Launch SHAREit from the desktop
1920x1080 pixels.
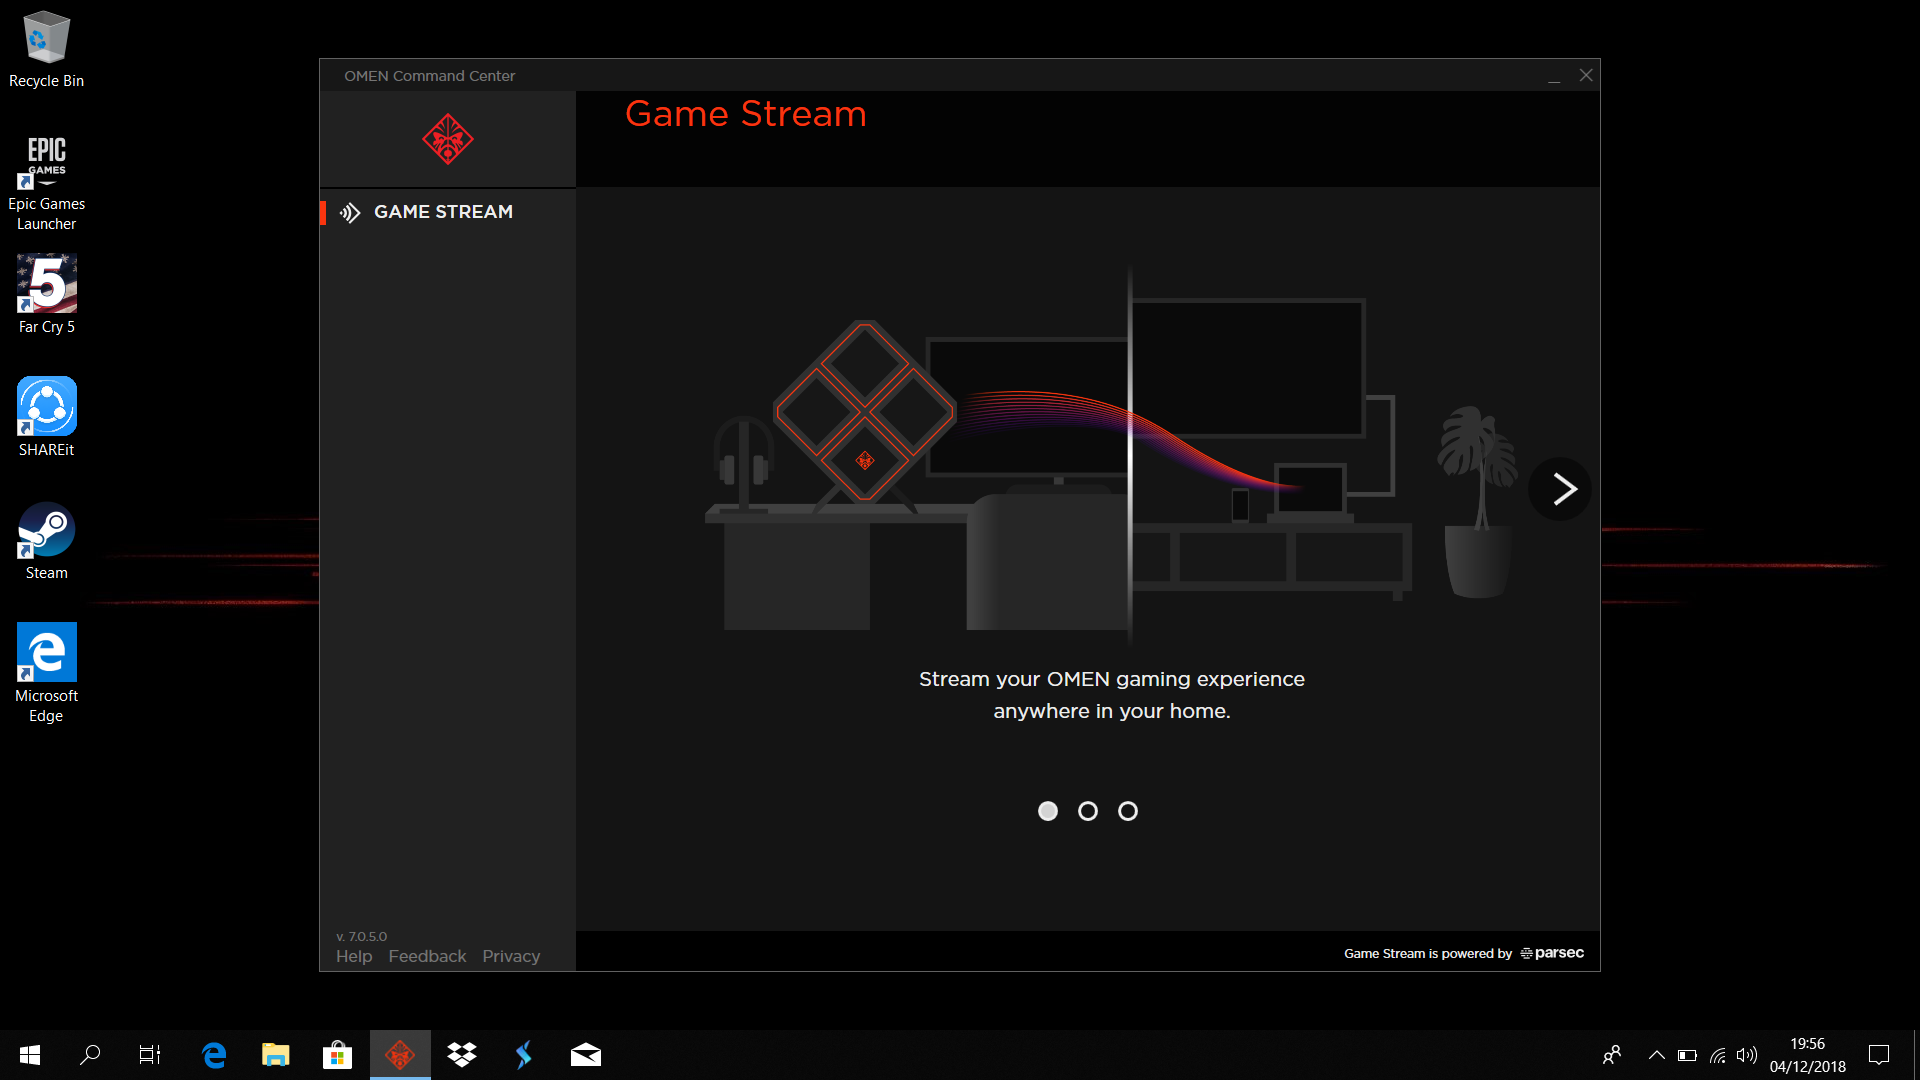pyautogui.click(x=46, y=407)
